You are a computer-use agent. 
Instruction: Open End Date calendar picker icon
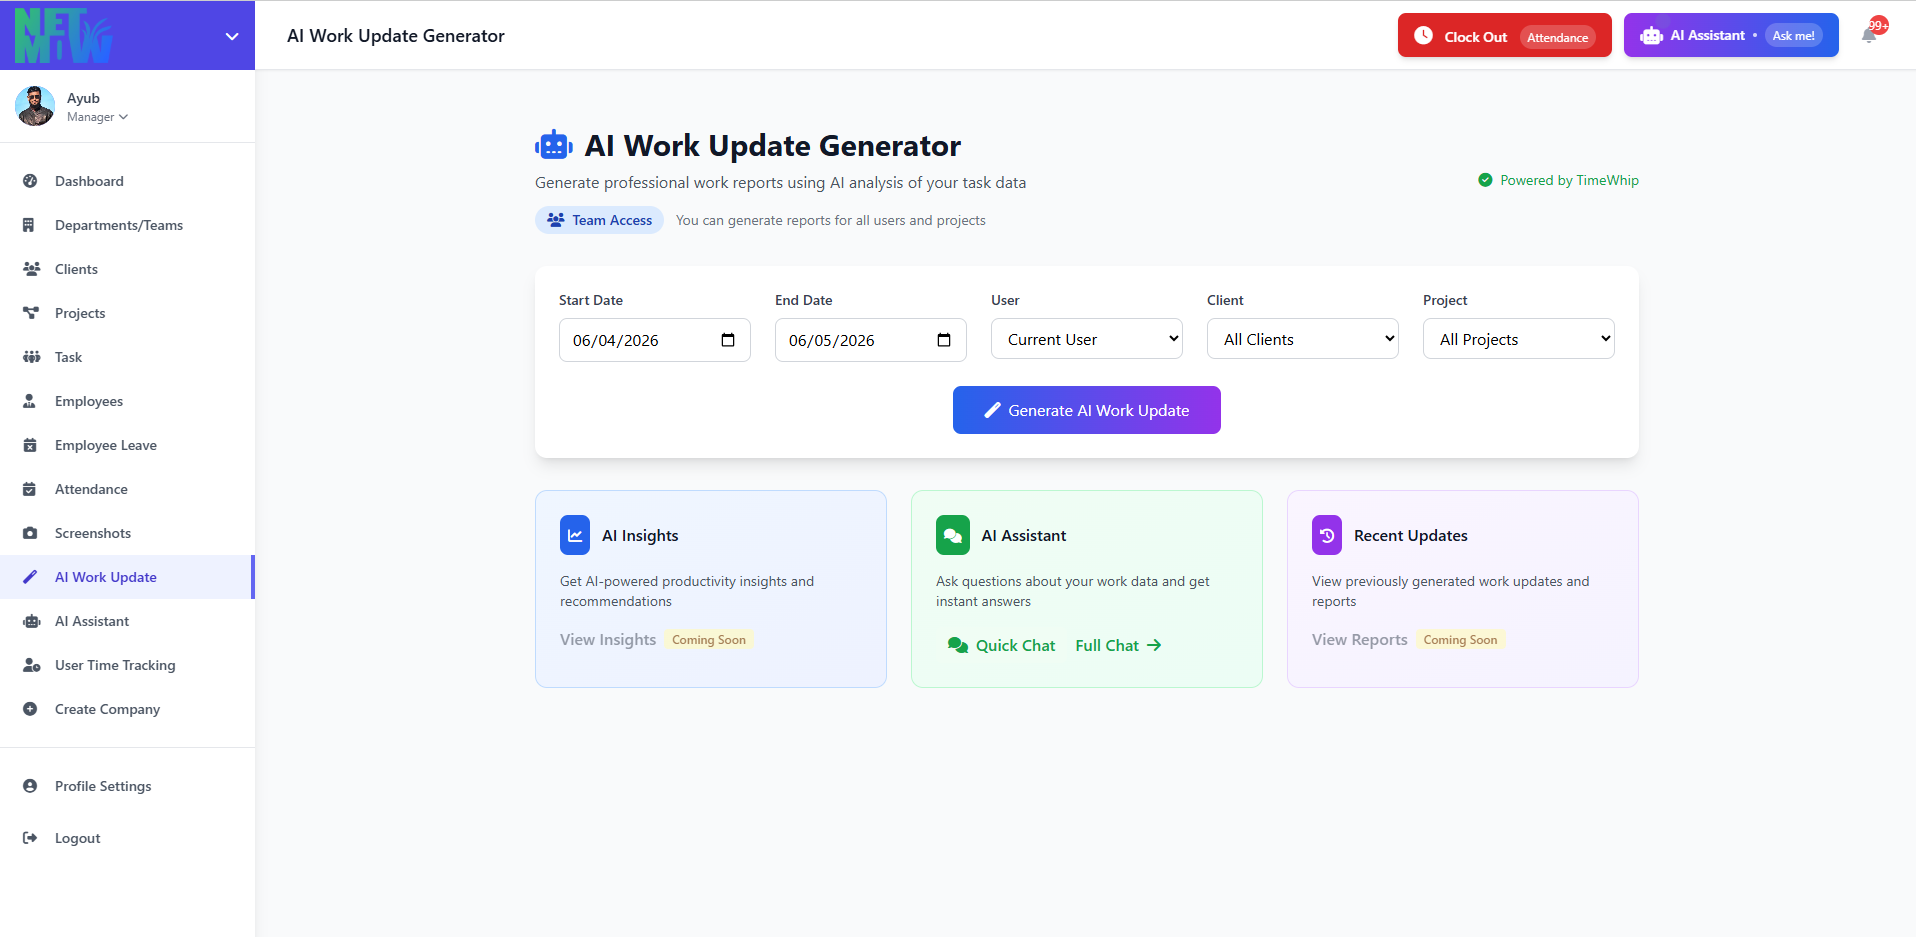[x=944, y=340]
